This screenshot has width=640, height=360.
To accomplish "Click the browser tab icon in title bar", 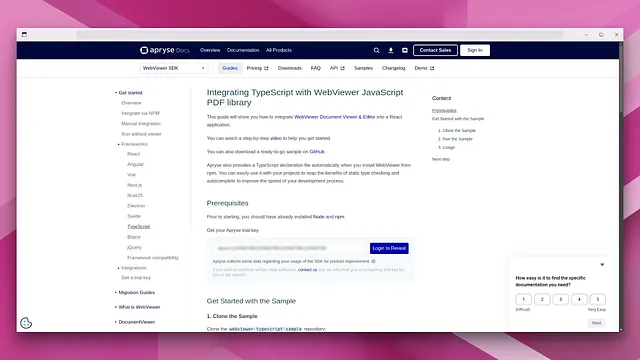I will click(x=24, y=35).
